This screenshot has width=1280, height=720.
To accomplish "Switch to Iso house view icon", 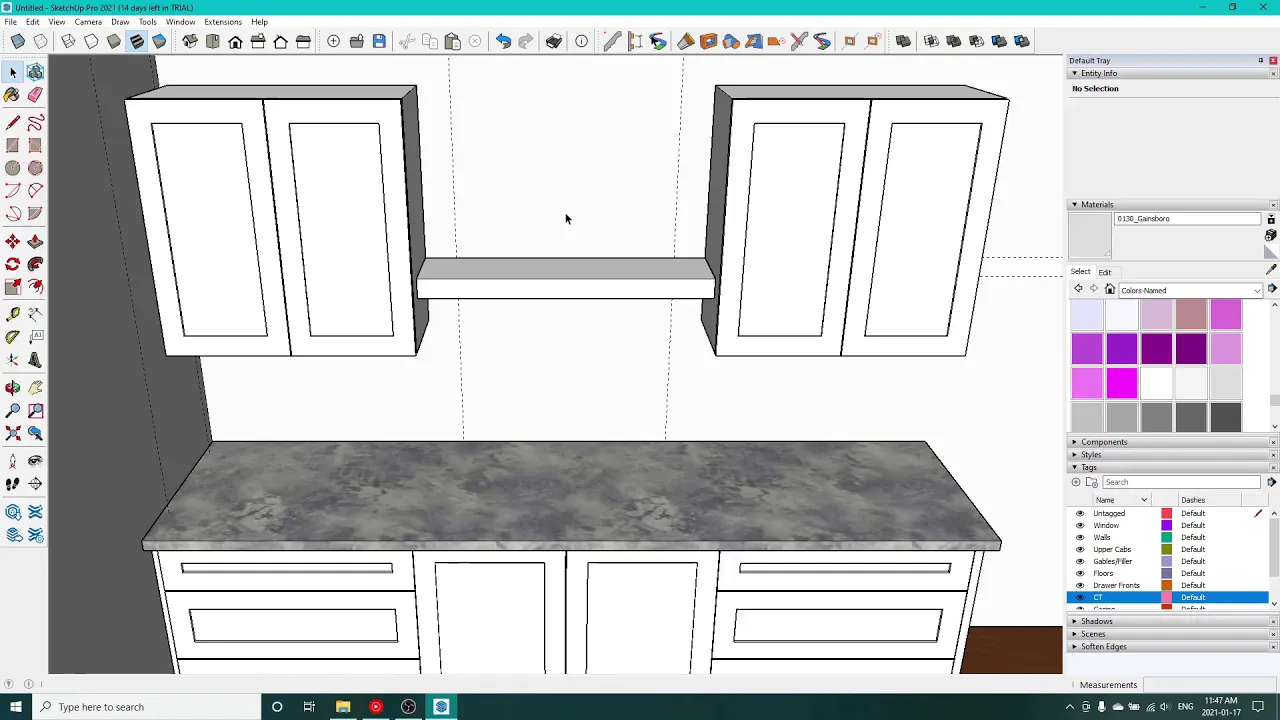I will pos(190,41).
